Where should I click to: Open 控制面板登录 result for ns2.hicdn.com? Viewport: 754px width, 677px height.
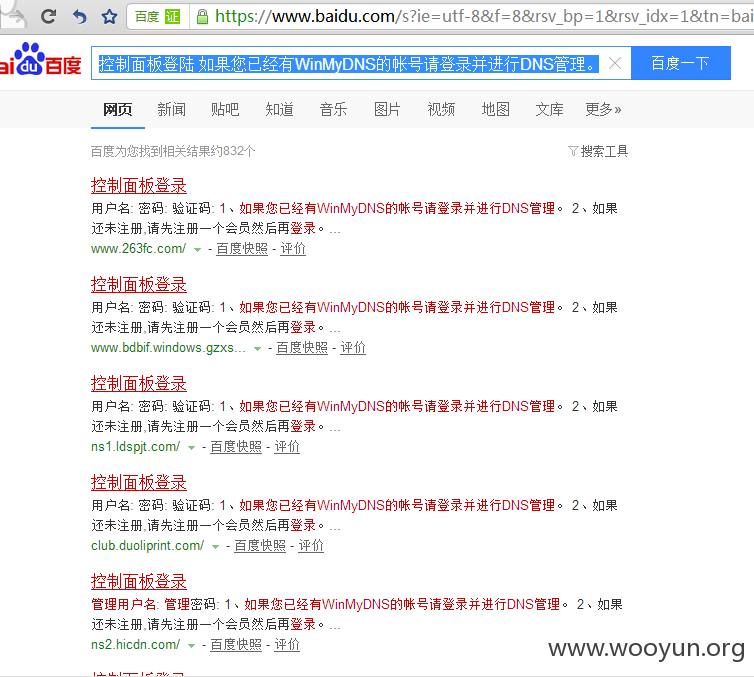138,582
